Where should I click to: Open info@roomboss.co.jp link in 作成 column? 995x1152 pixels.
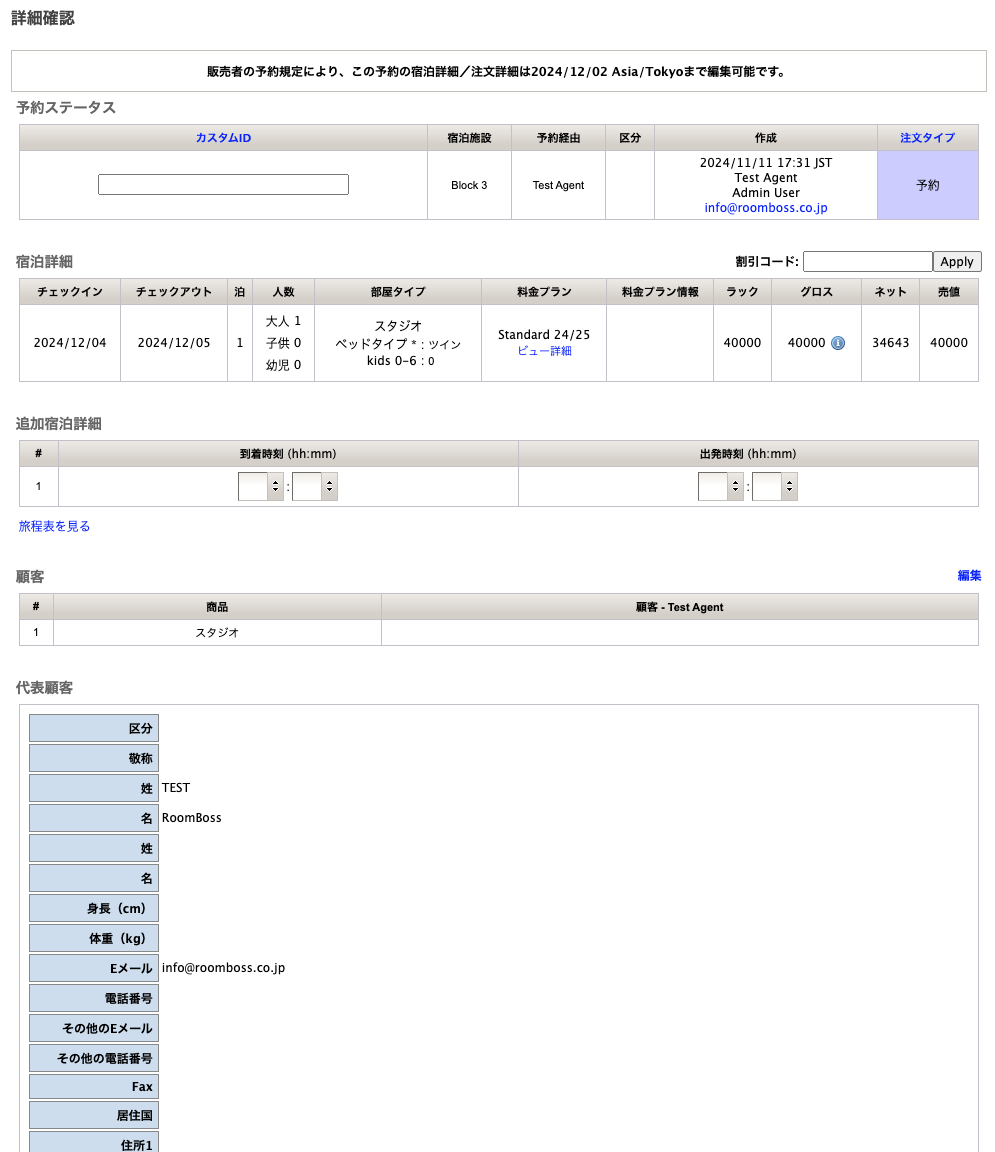(x=765, y=208)
